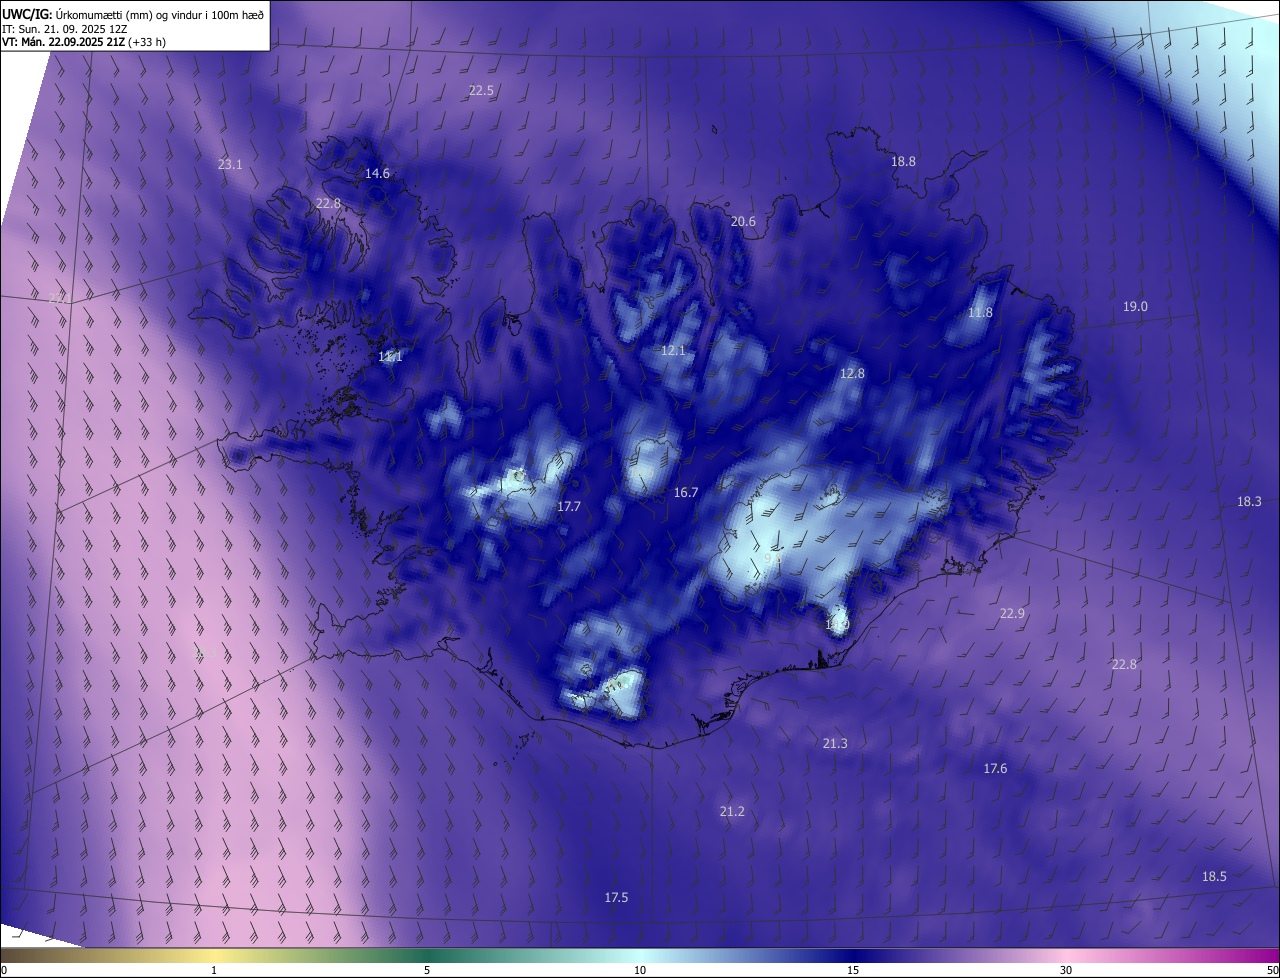Click the '10' tick label on the color scale
Viewport: 1280px width, 978px height.
[640, 970]
